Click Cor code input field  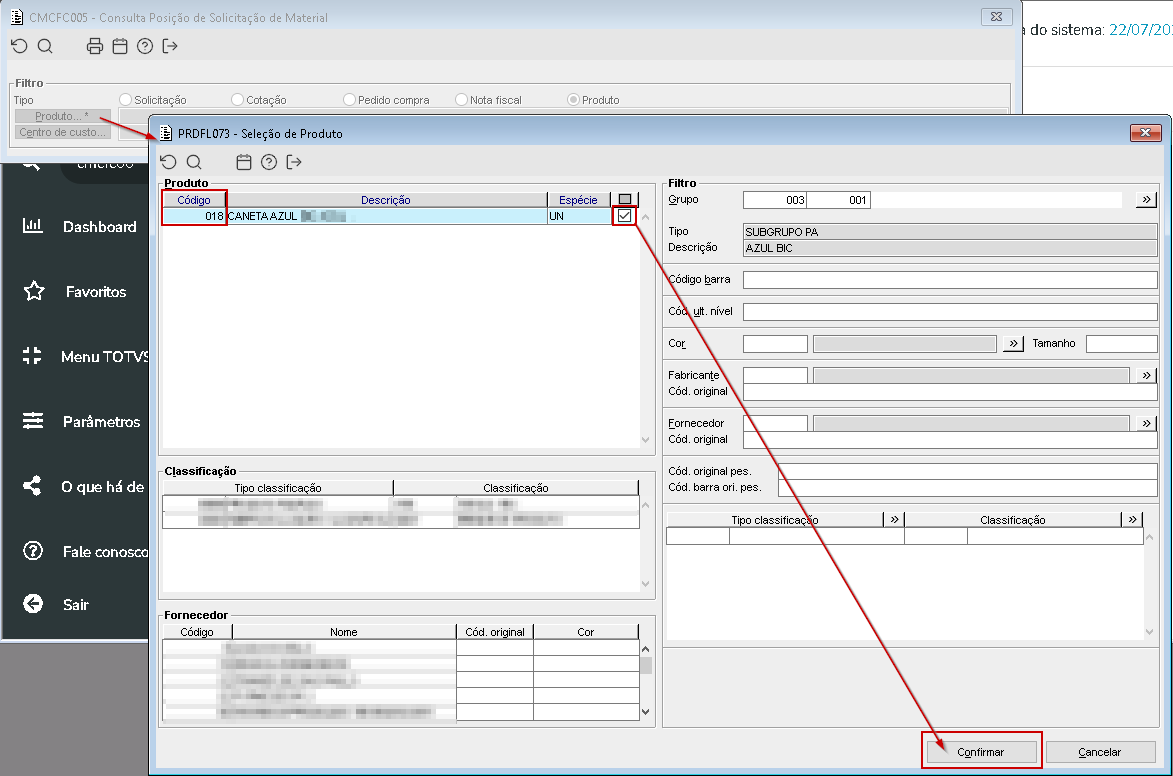[x=775, y=343]
